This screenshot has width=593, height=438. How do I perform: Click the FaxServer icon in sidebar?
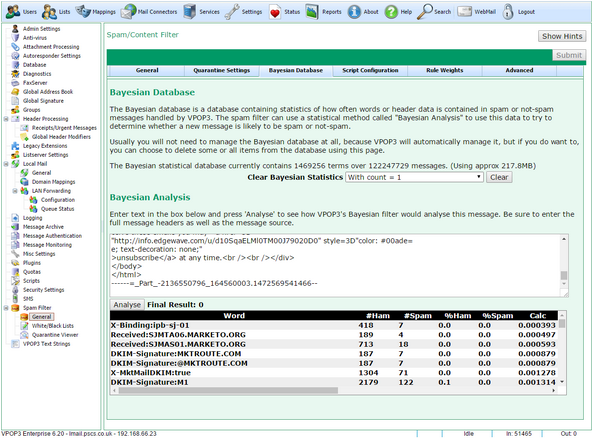15,83
